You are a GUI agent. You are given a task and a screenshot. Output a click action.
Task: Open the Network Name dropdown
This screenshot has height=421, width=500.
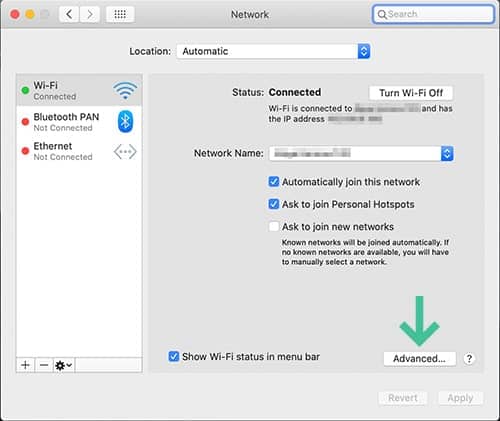361,153
